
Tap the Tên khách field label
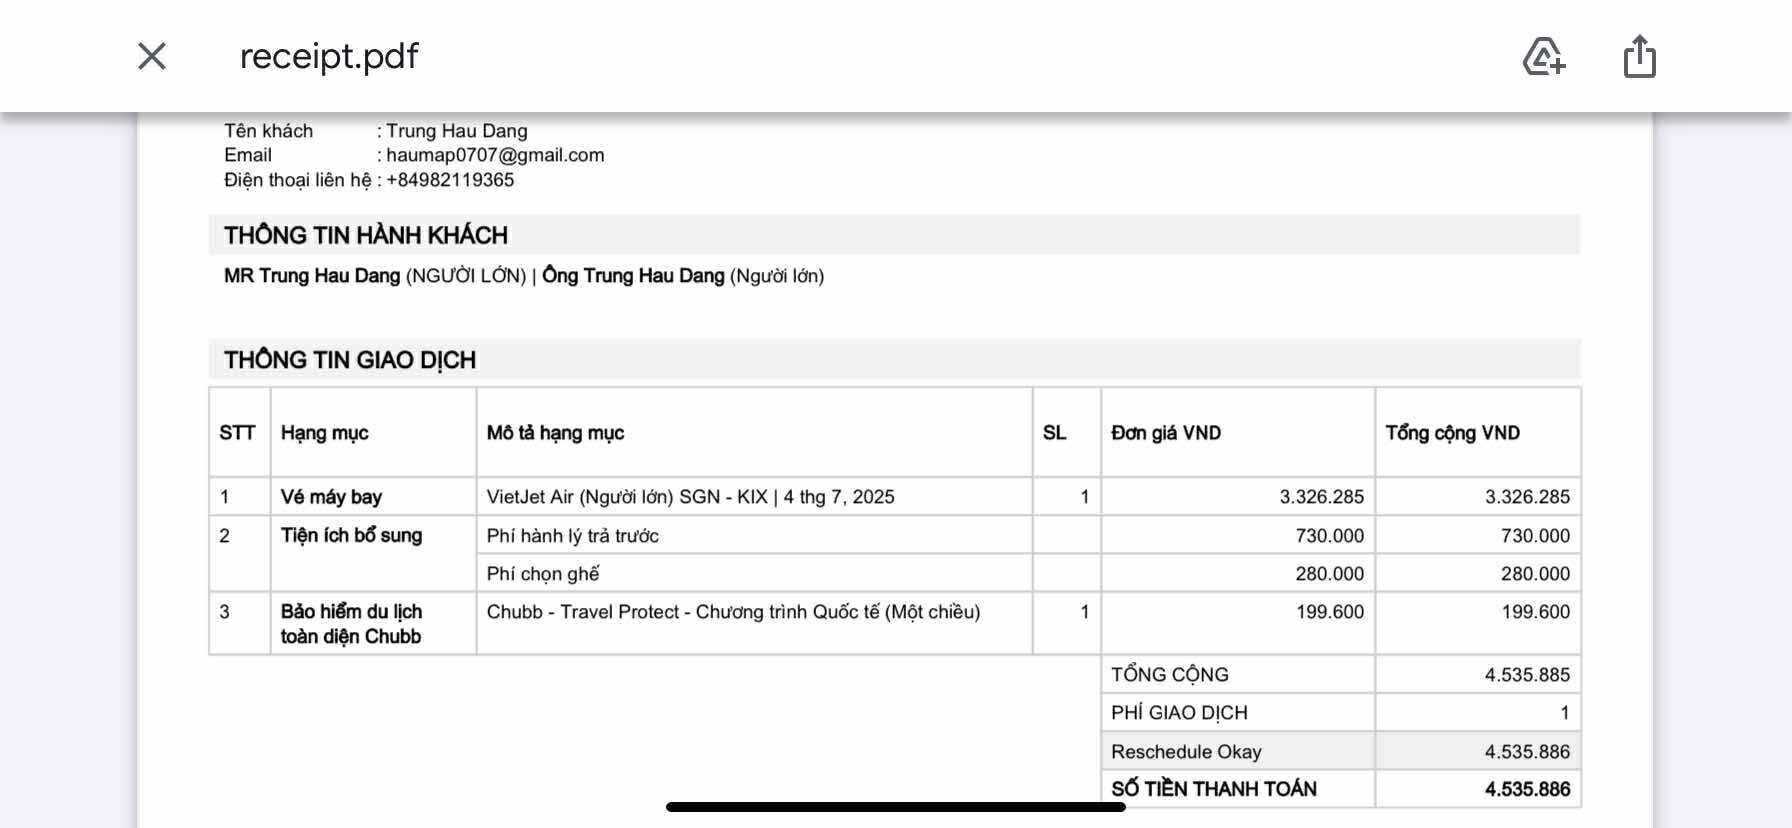(268, 131)
